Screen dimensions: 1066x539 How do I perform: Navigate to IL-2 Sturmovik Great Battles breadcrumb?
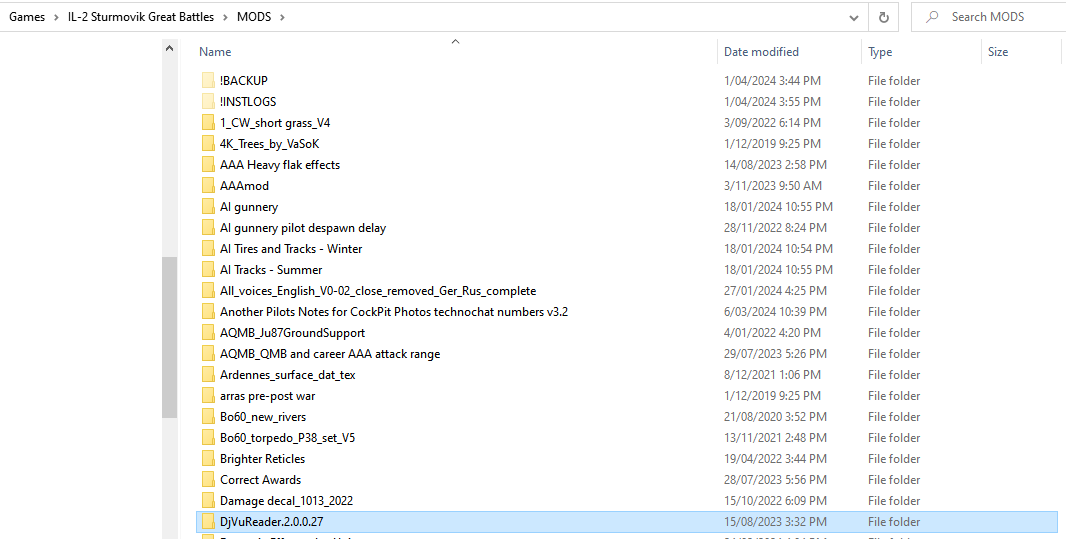pyautogui.click(x=141, y=17)
